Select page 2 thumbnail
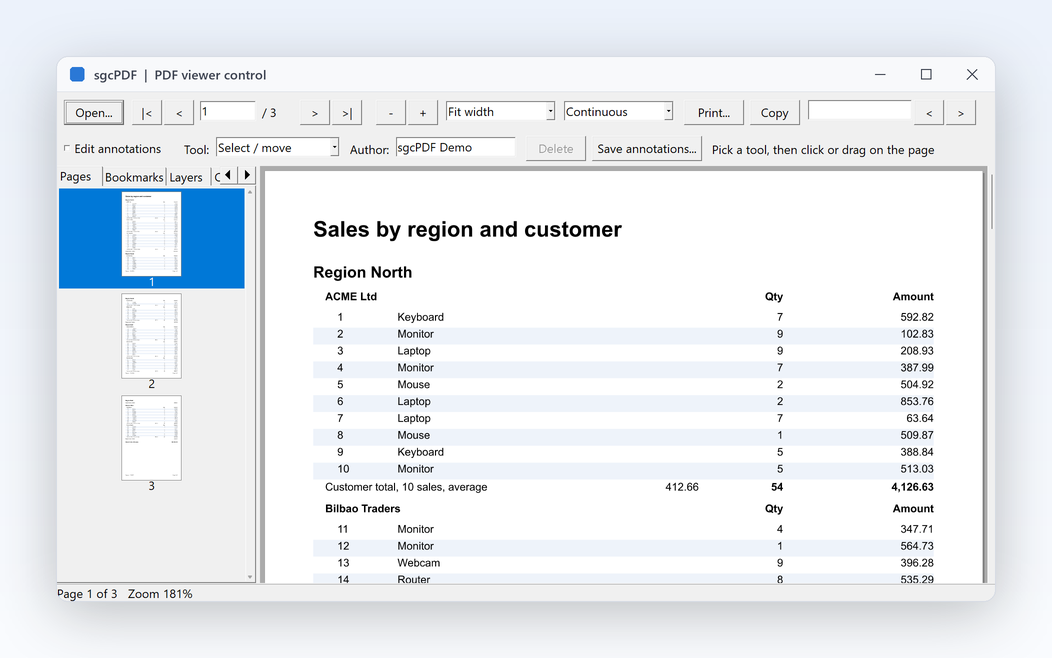This screenshot has width=1052, height=658. click(x=152, y=336)
